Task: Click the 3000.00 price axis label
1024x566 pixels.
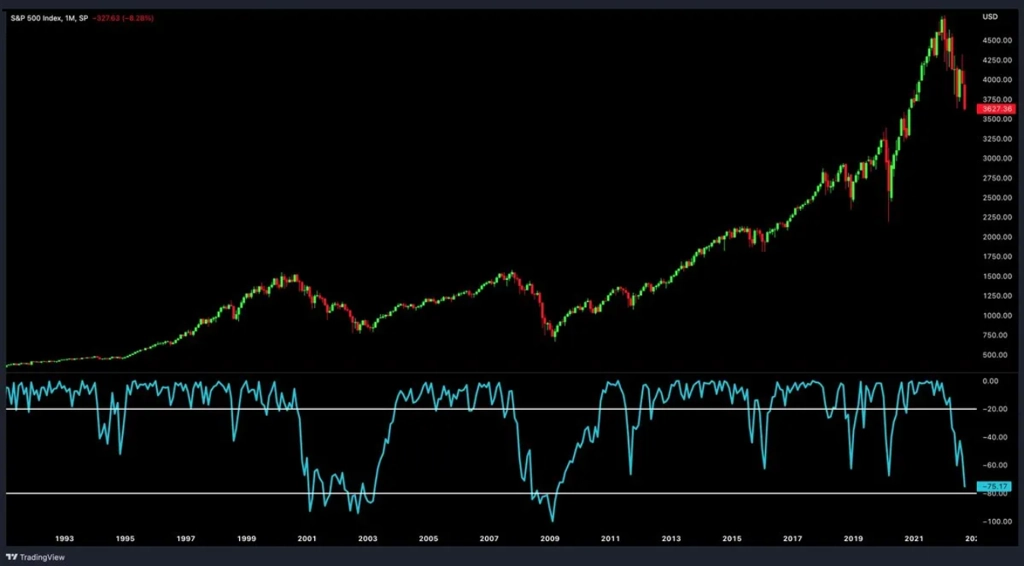Action: coord(997,159)
